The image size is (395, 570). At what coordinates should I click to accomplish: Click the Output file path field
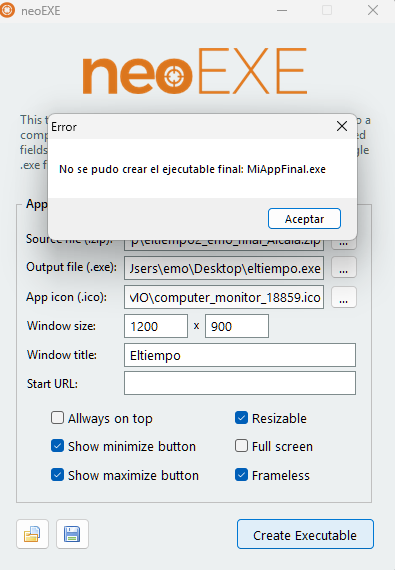pos(224,268)
